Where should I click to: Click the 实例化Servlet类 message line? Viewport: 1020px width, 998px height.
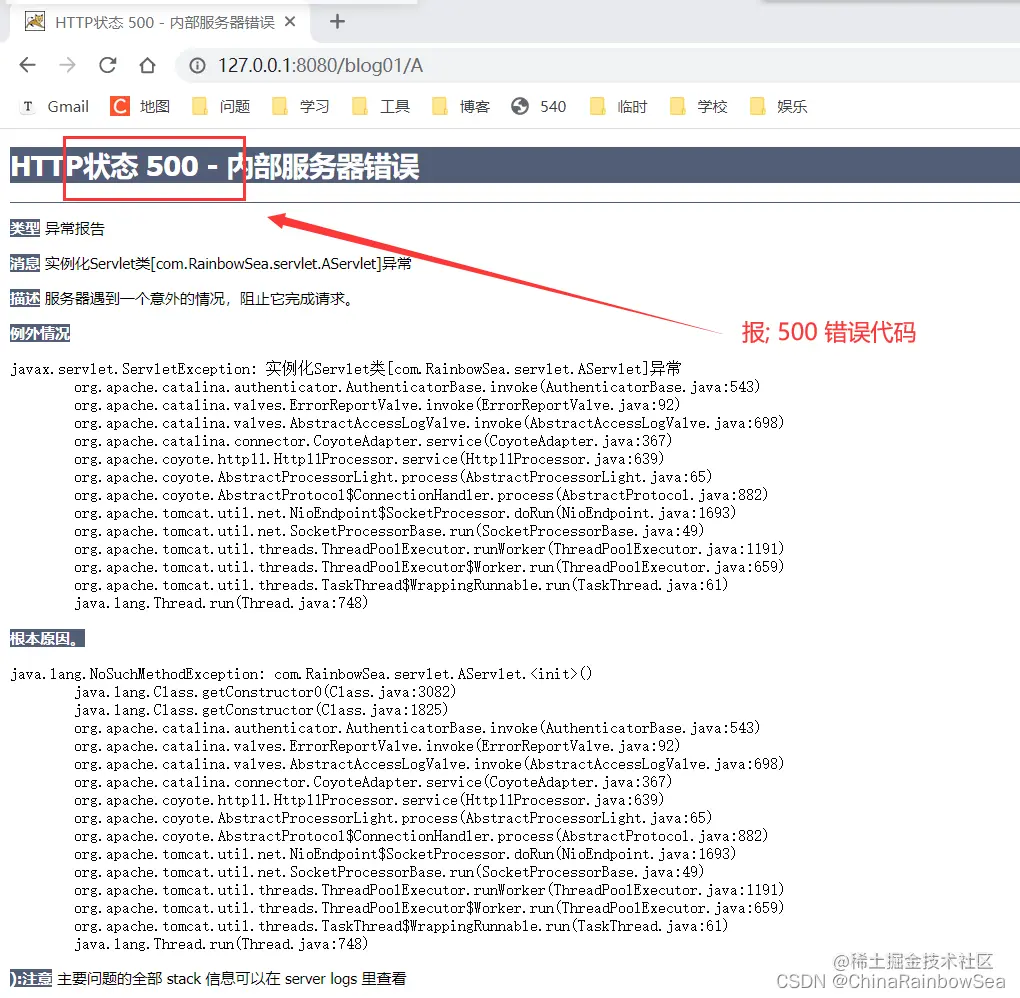(228, 263)
